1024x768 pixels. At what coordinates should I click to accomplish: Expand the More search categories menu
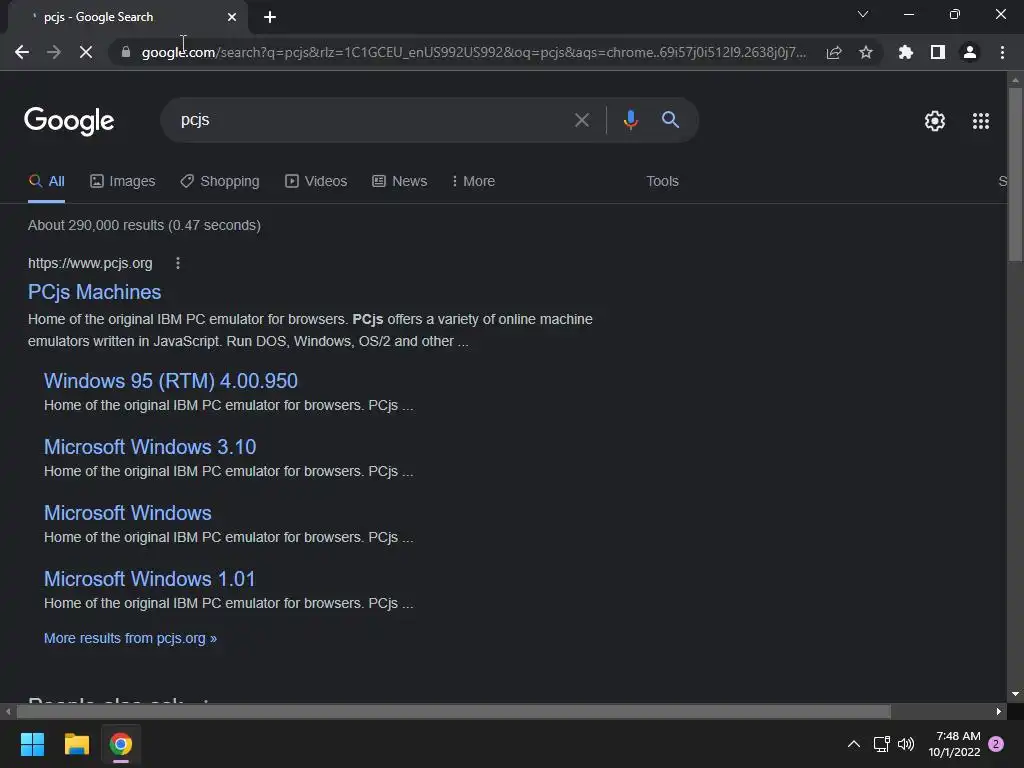tap(473, 181)
